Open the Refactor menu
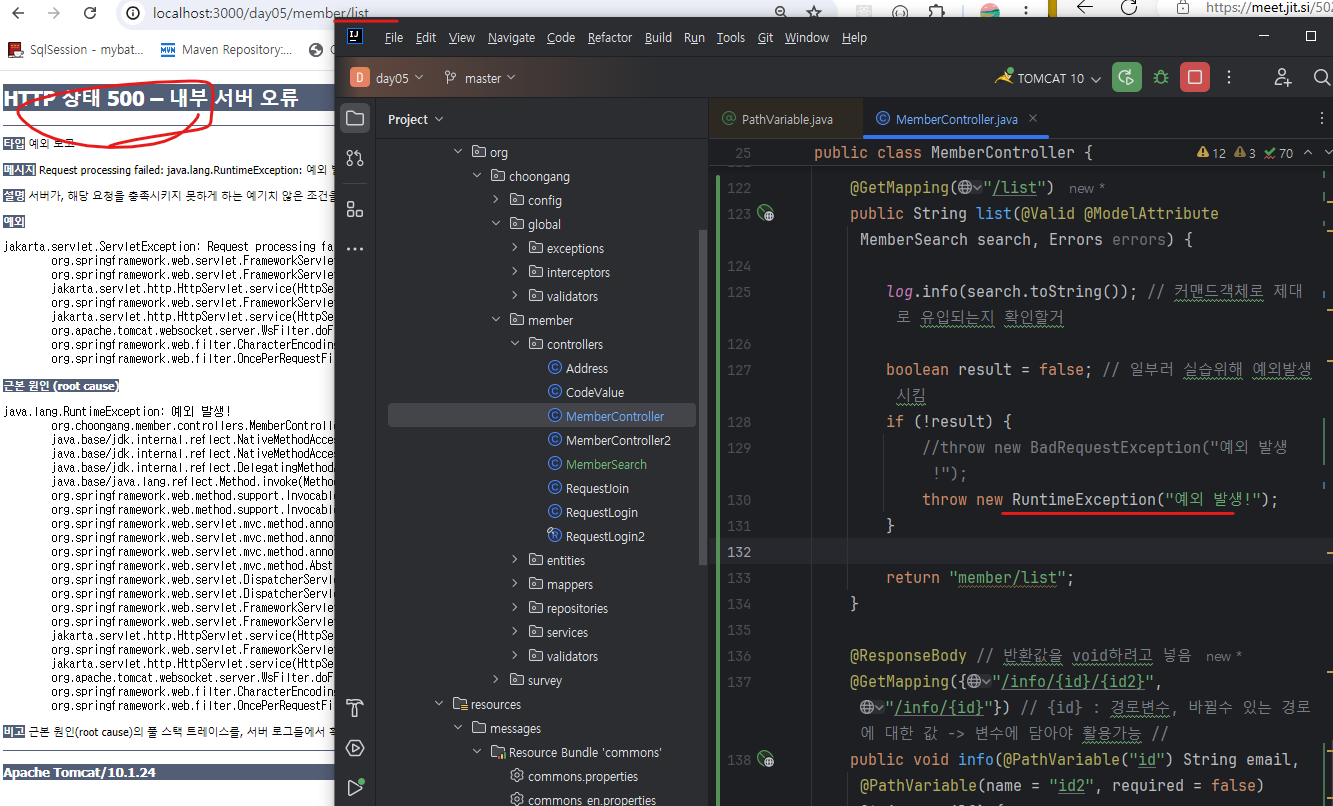 609,37
